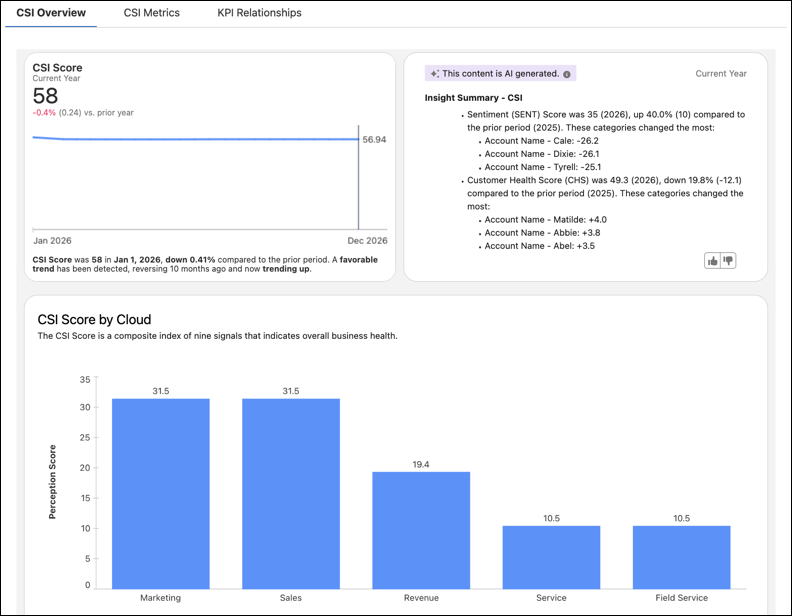Click the CSI Score value 58
Viewport: 792px width, 616px height.
pos(45,96)
